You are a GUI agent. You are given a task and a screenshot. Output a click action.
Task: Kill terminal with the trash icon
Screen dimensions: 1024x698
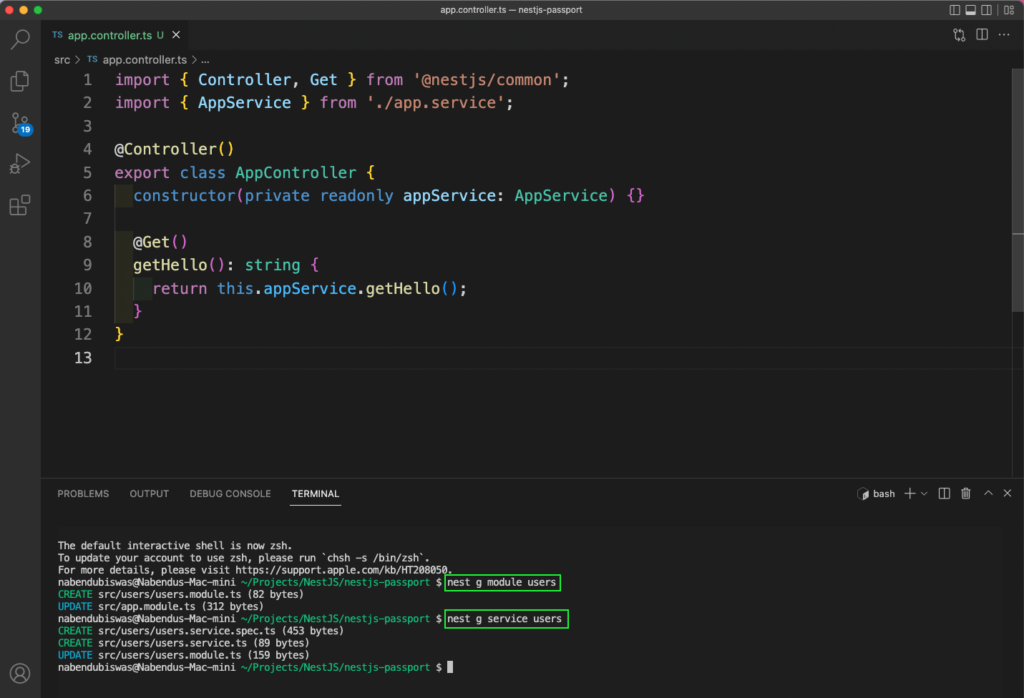[966, 494]
